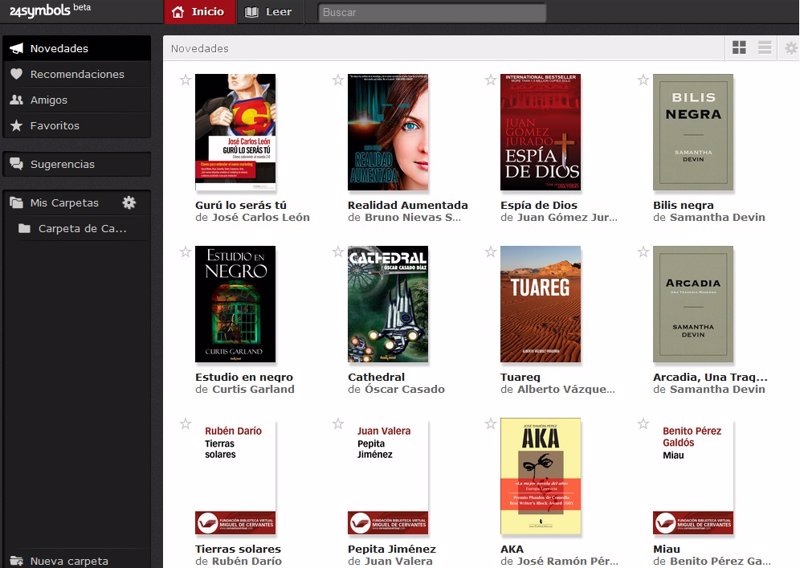
Task: Toggle favorite star for Tuareg
Action: click(490, 252)
